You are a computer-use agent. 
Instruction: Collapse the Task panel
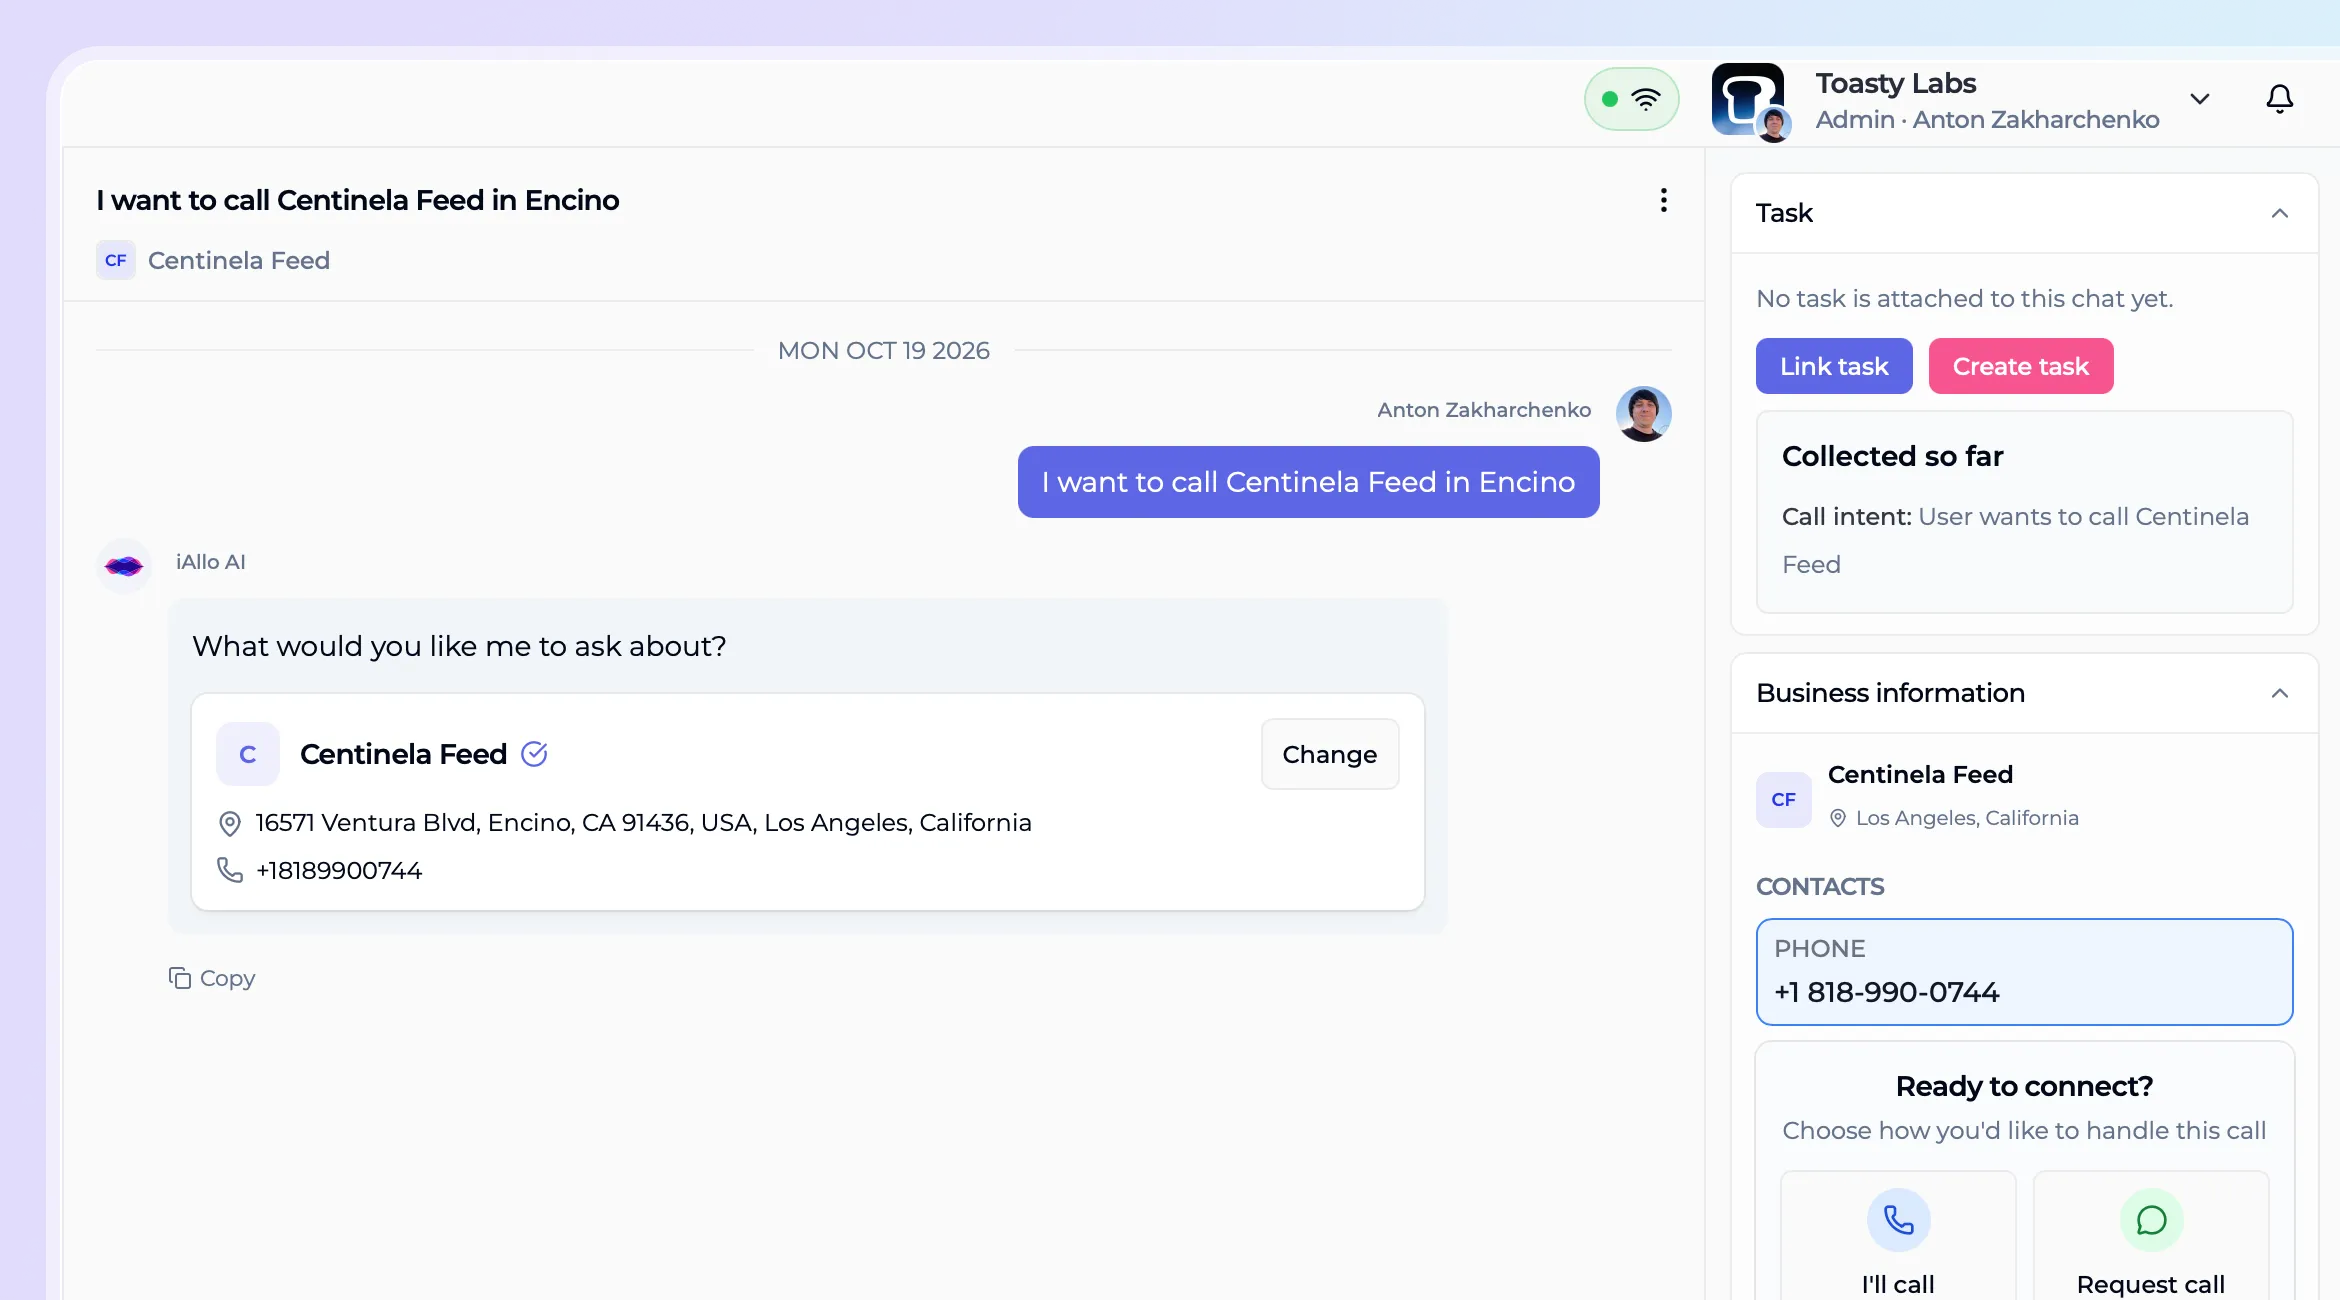(2279, 213)
